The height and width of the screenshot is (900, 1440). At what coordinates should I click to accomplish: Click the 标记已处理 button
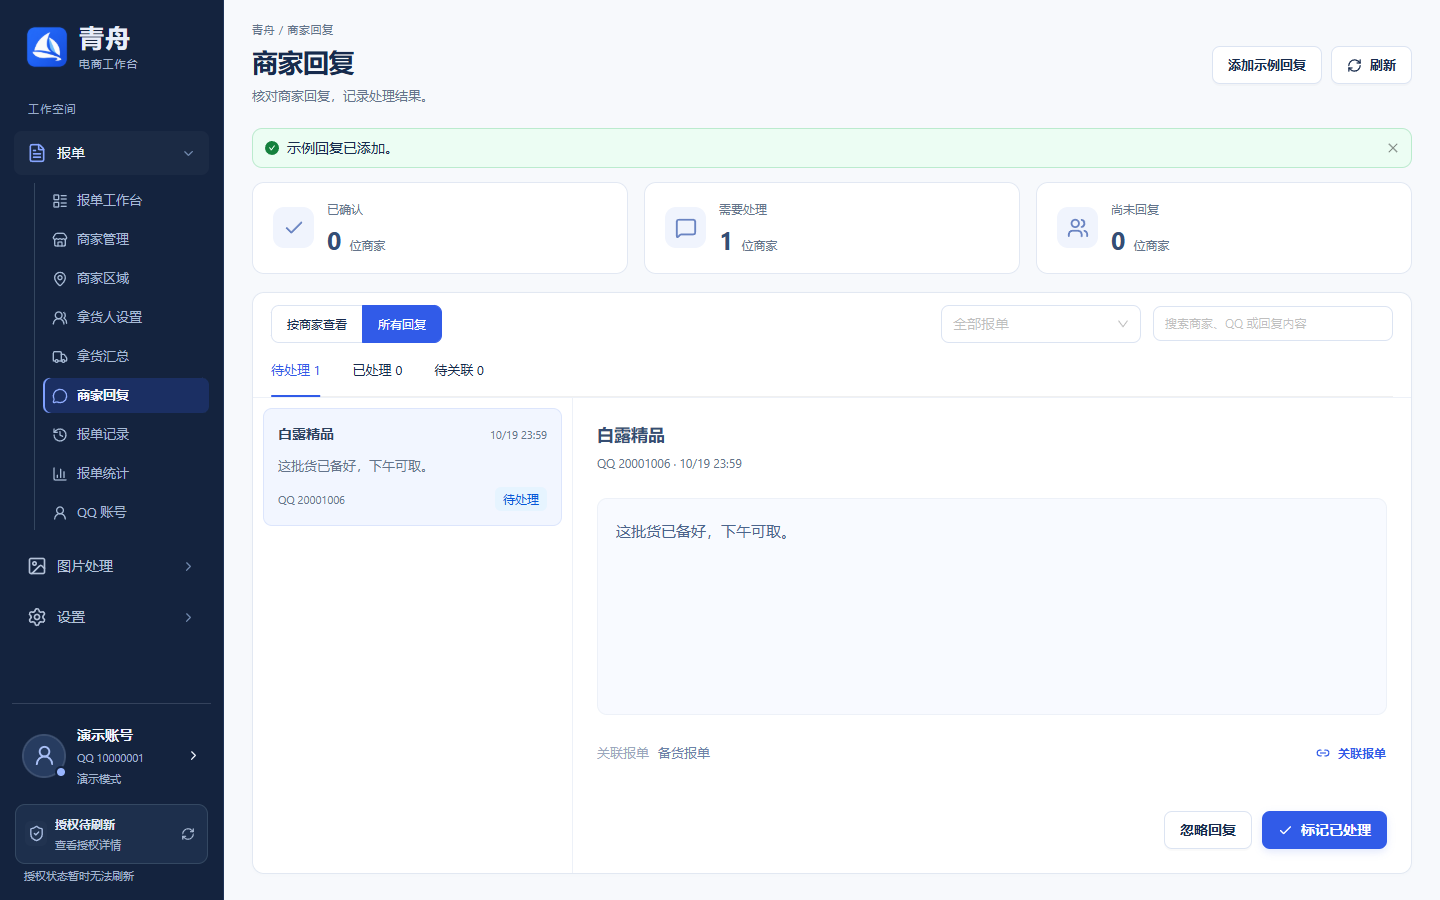(x=1324, y=830)
